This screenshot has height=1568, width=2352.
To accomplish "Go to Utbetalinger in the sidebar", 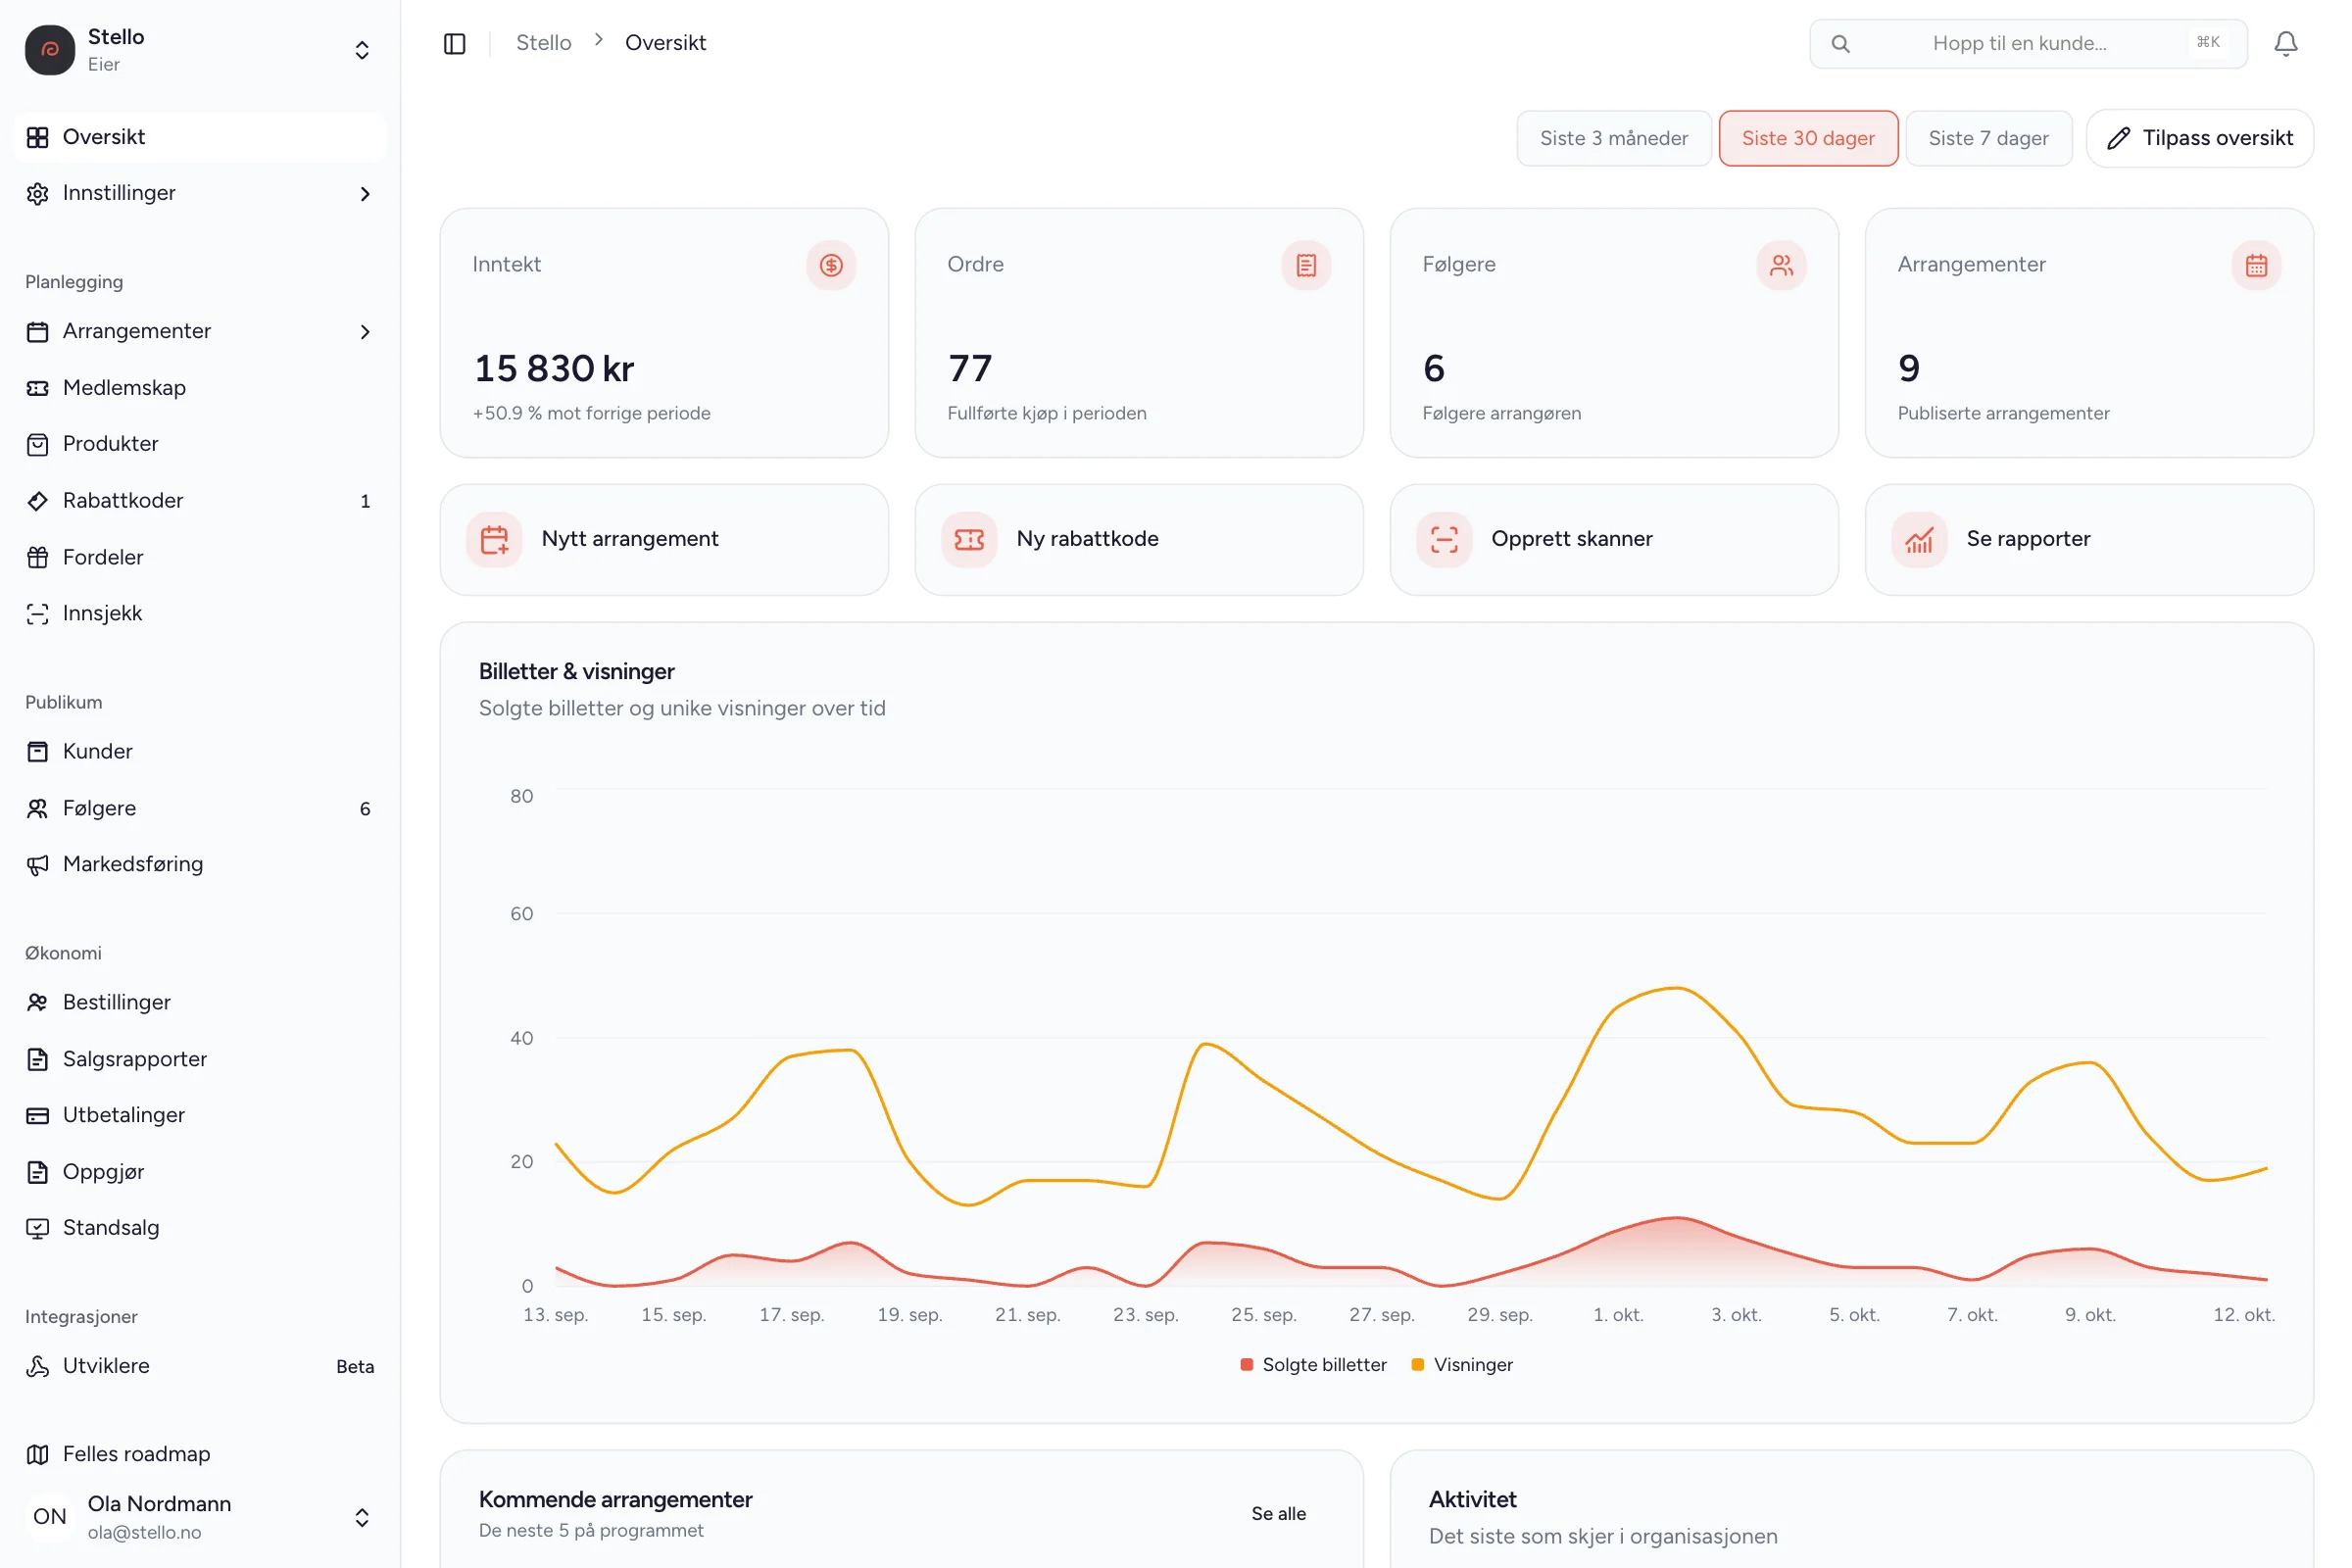I will 200,1115.
